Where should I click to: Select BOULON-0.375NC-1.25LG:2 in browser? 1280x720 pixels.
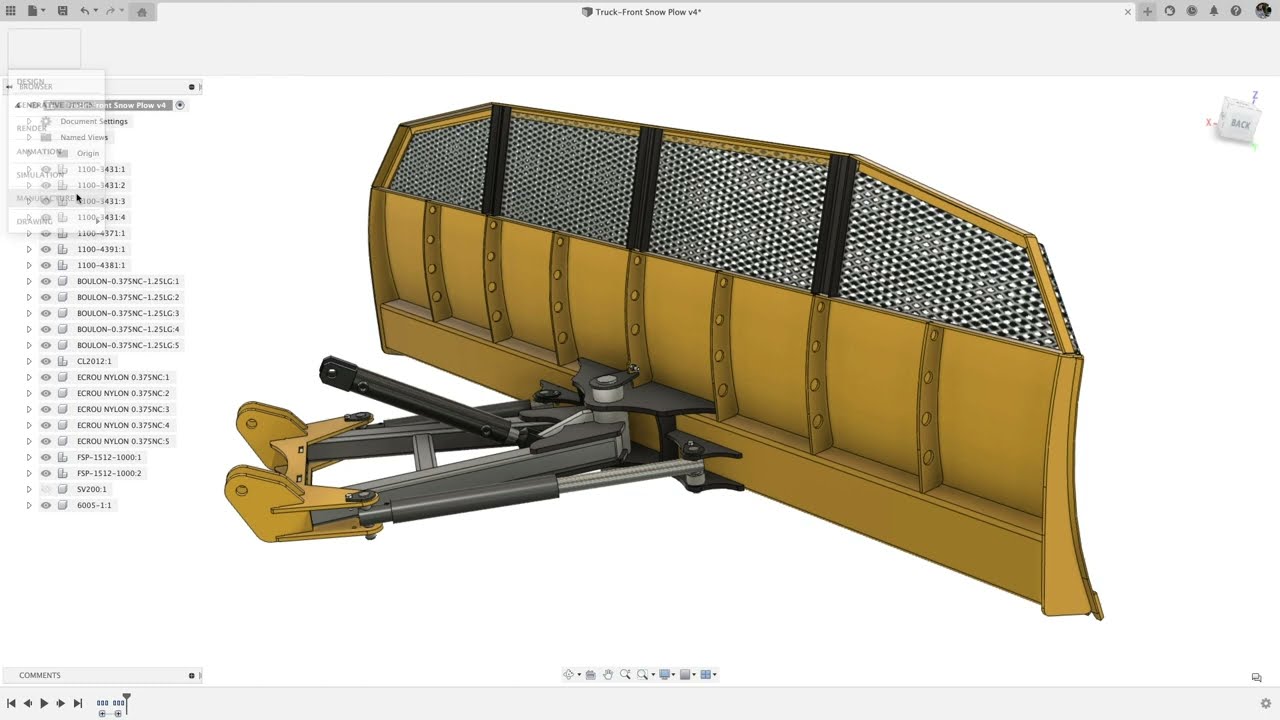coord(128,297)
